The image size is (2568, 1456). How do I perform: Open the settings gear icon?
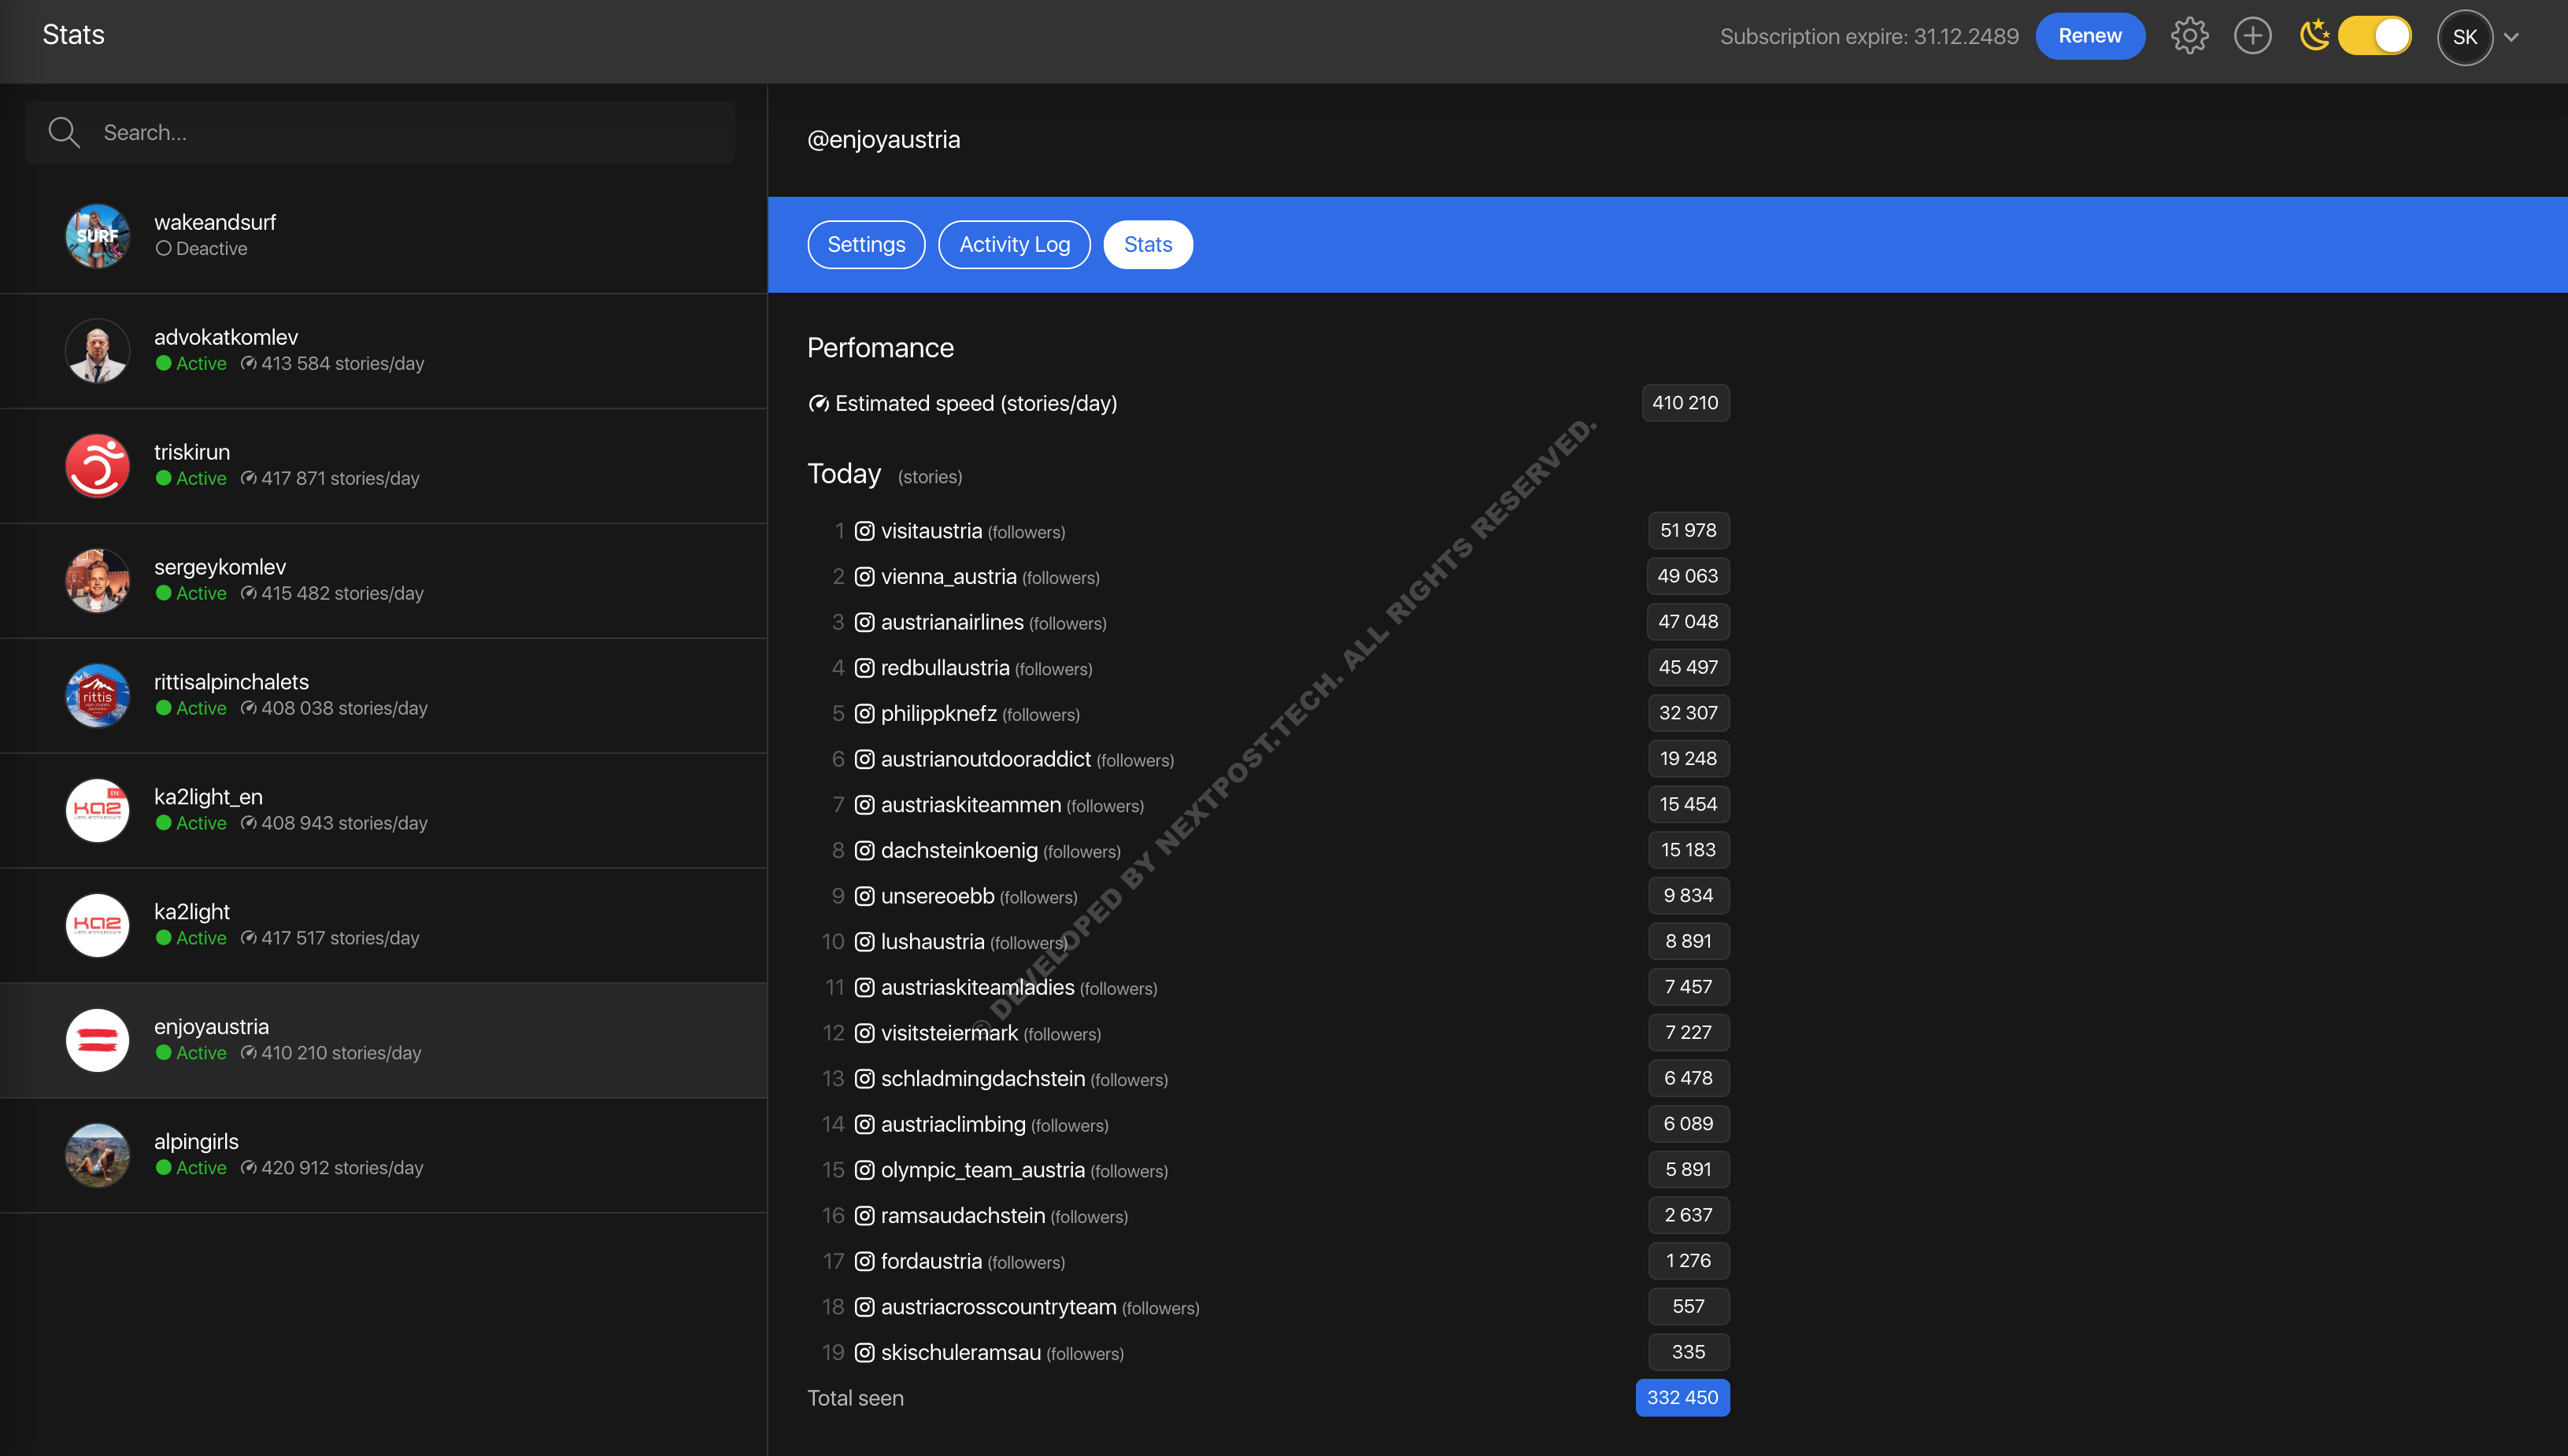(2189, 36)
